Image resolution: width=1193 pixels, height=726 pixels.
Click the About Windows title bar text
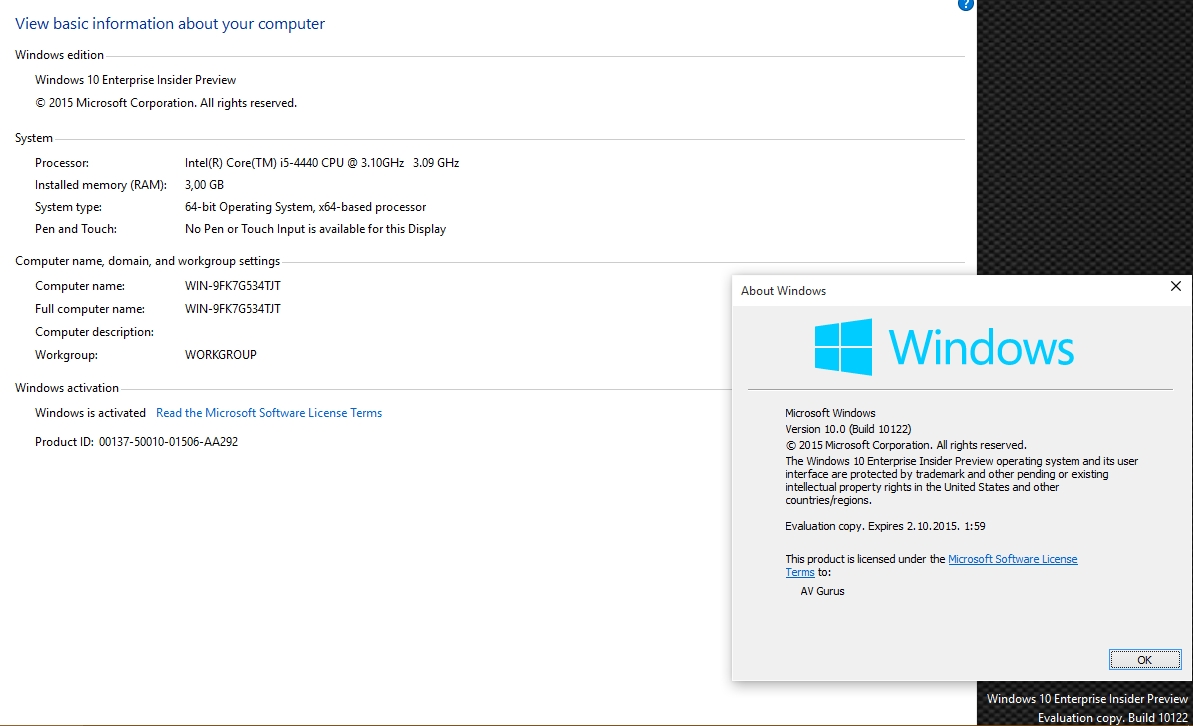pyautogui.click(x=783, y=291)
